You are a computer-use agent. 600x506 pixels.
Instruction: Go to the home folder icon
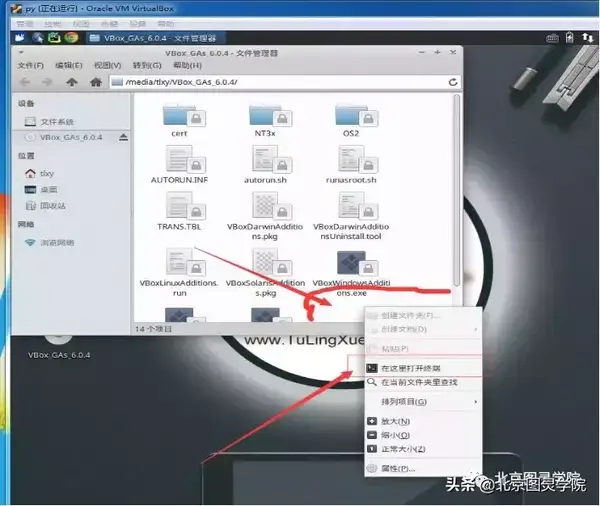tap(96, 82)
